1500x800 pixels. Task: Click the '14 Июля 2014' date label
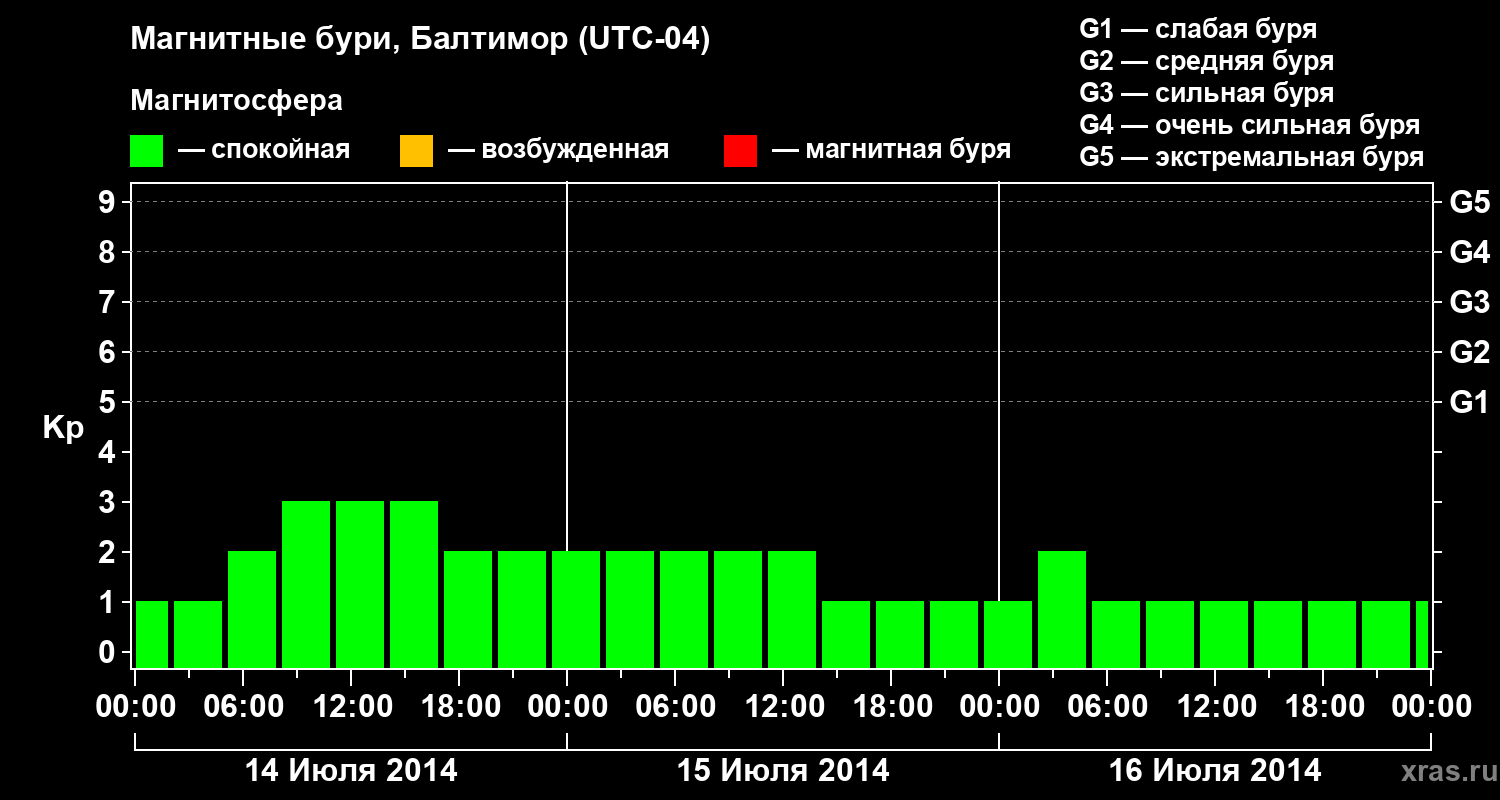tap(351, 771)
